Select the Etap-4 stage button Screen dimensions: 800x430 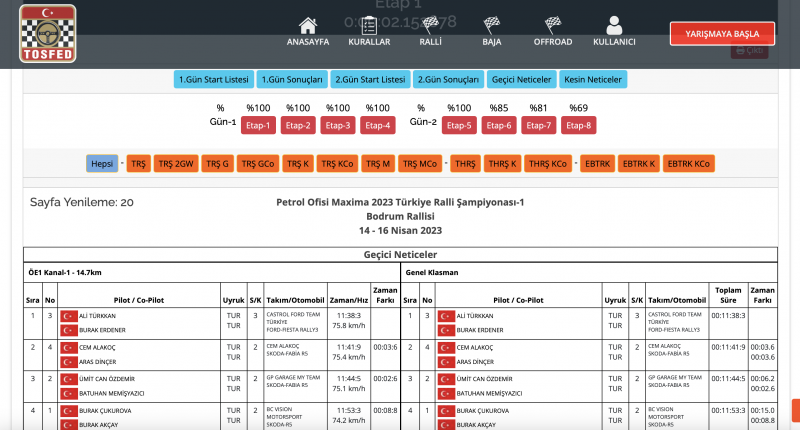click(x=378, y=125)
